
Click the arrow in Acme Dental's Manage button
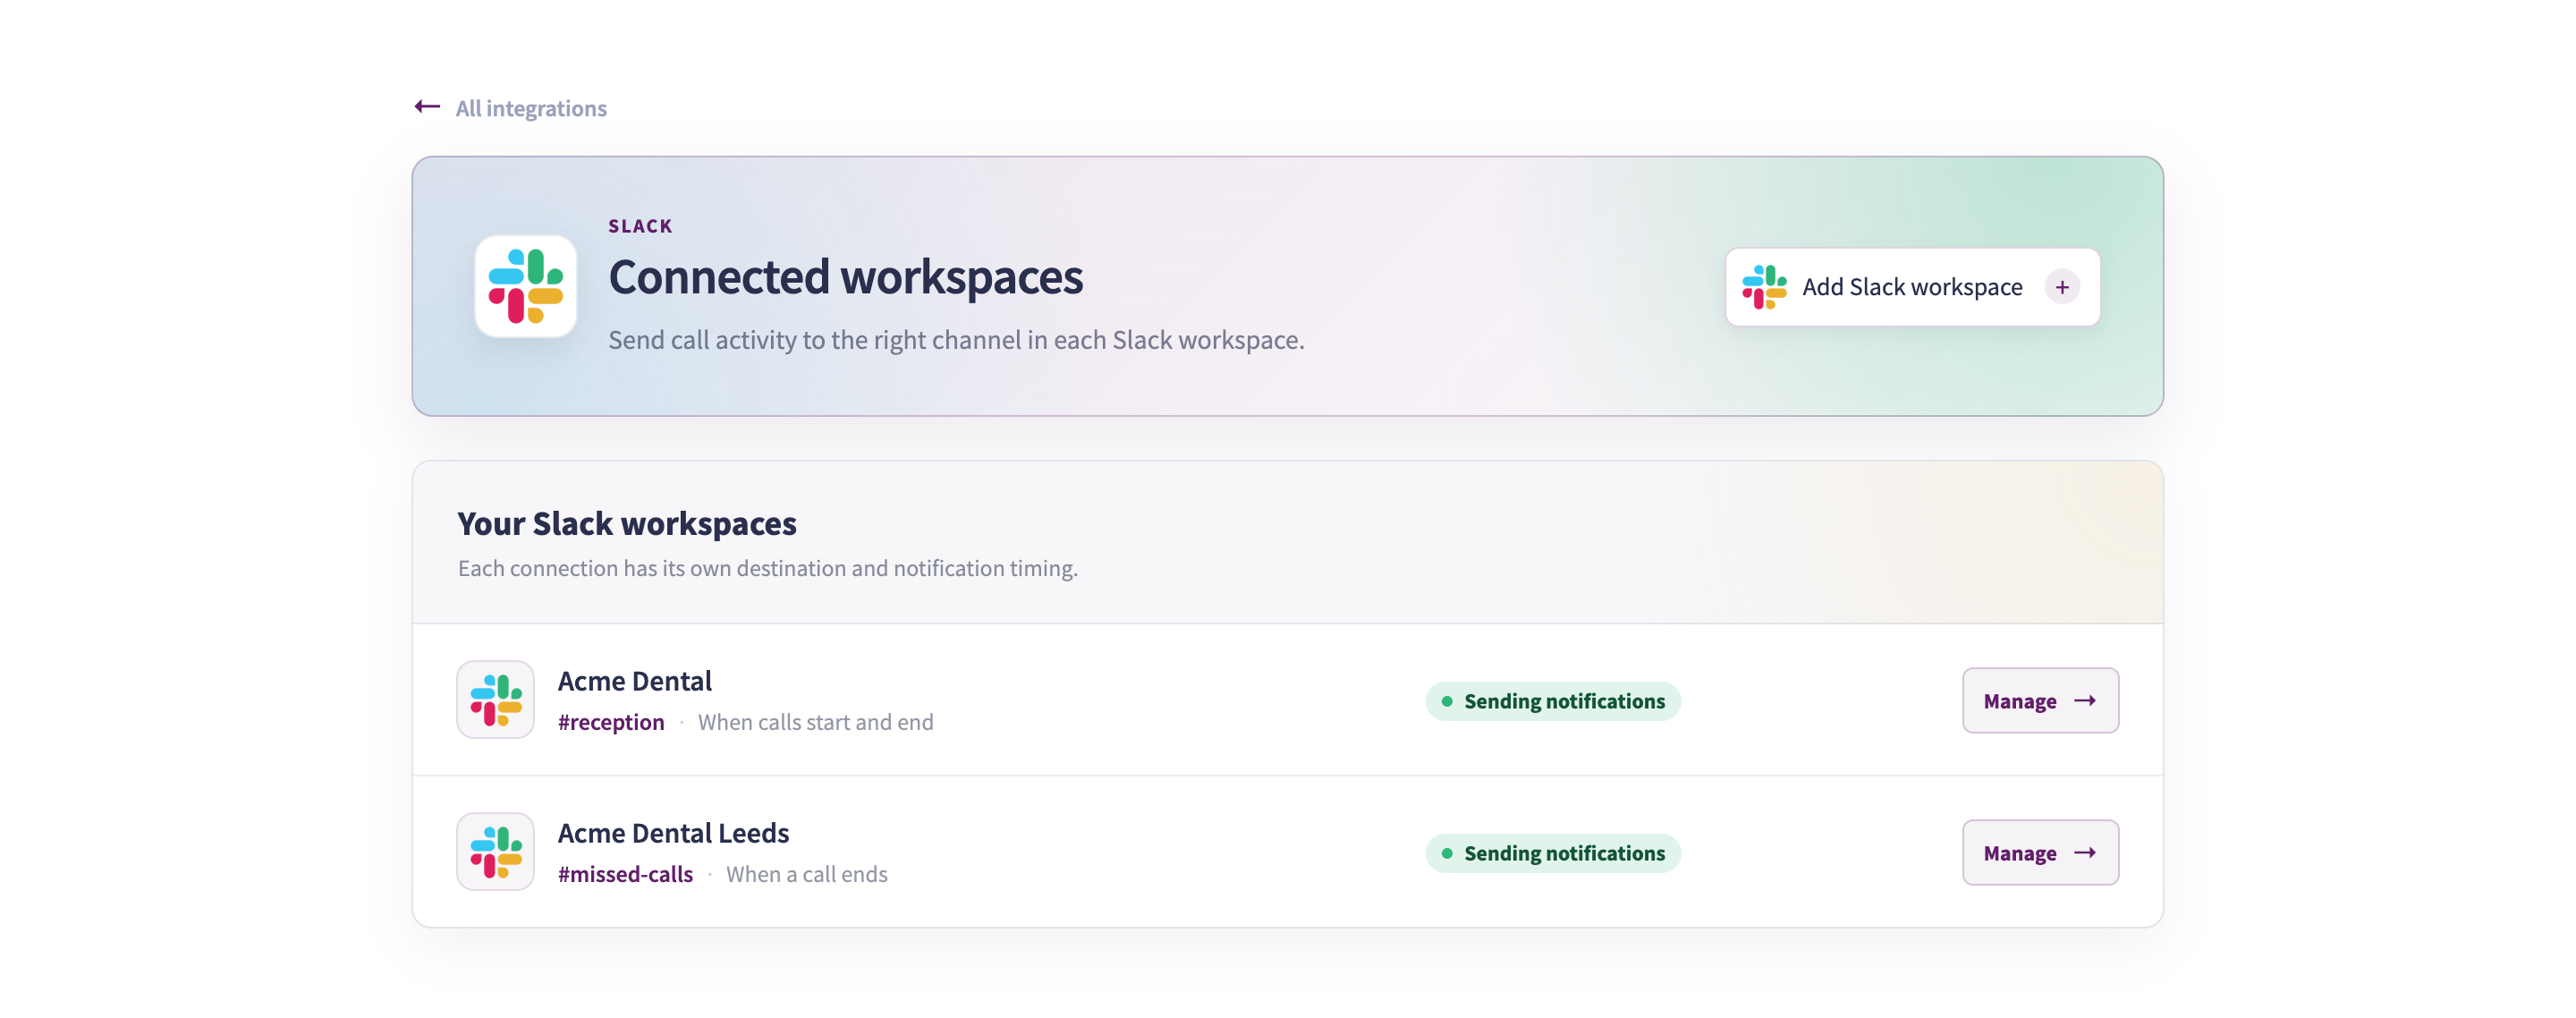click(2085, 700)
